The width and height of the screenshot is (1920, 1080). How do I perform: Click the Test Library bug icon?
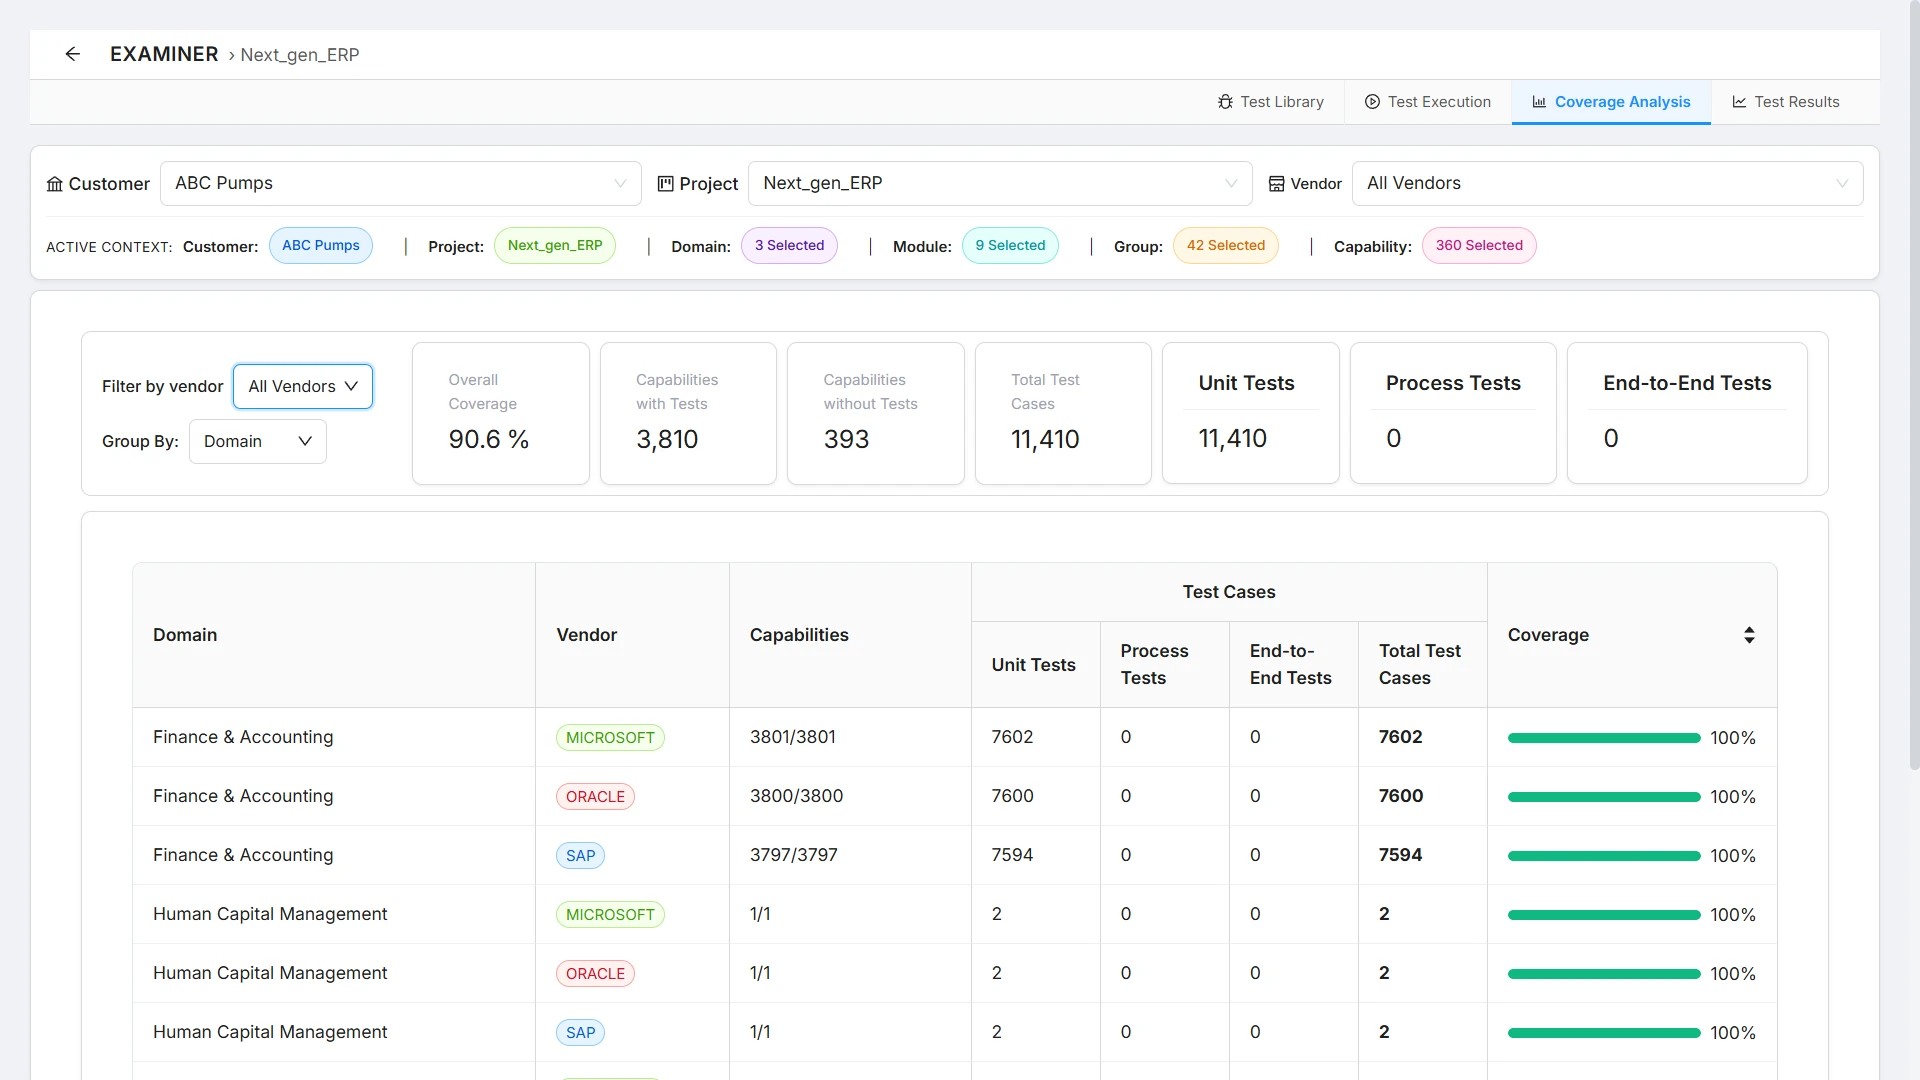pyautogui.click(x=1225, y=102)
